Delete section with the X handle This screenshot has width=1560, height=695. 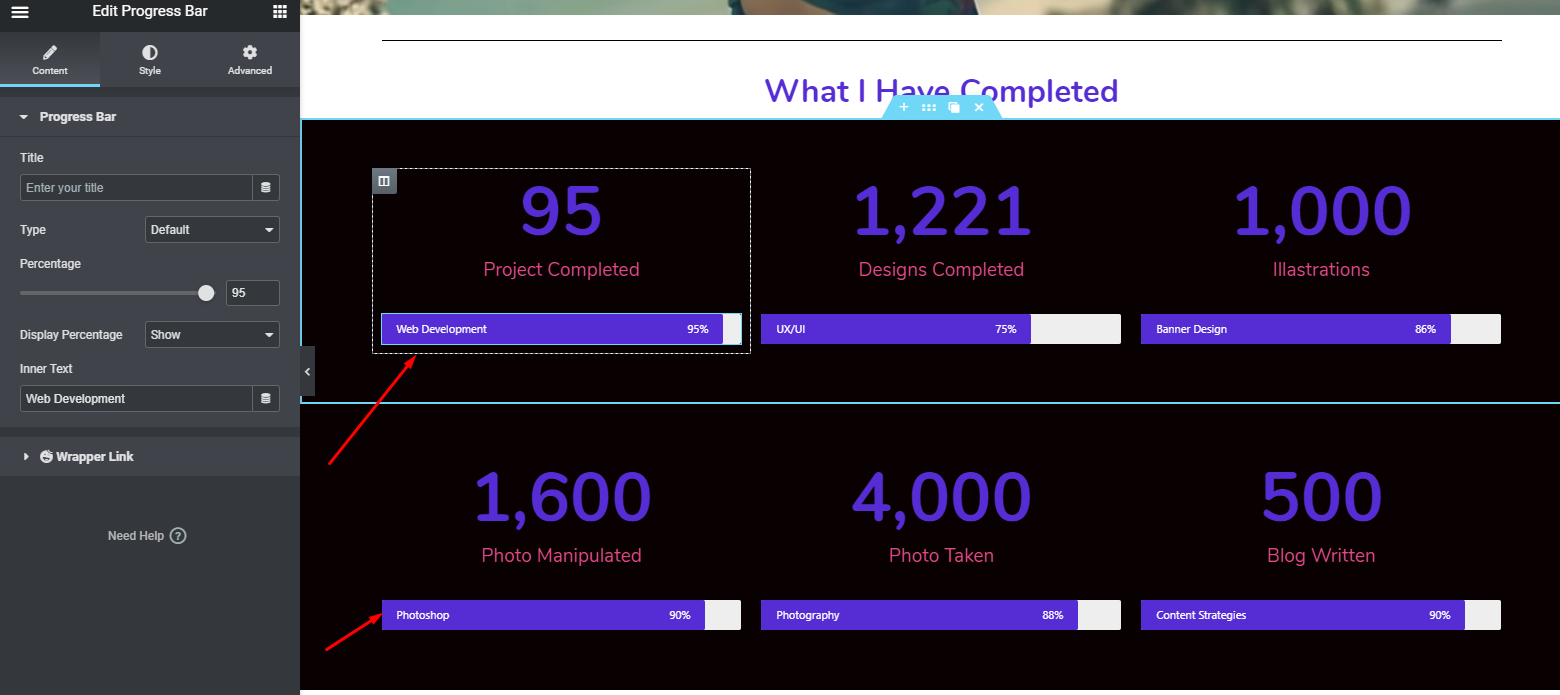point(979,107)
